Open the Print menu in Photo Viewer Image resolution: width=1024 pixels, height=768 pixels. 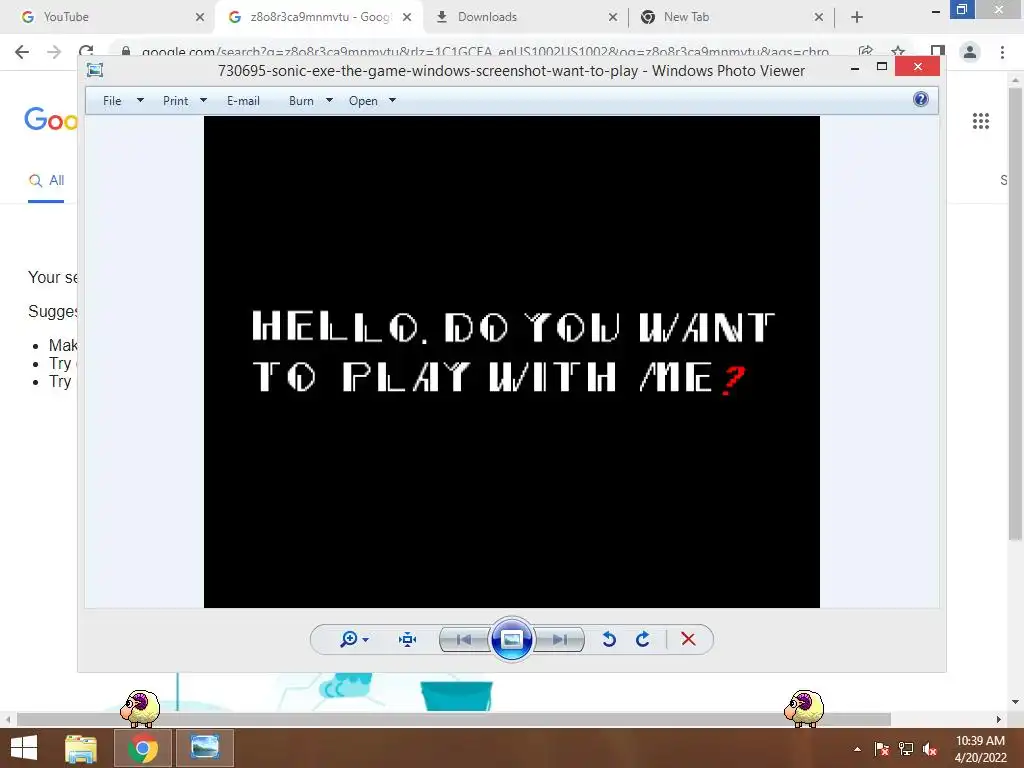175,101
